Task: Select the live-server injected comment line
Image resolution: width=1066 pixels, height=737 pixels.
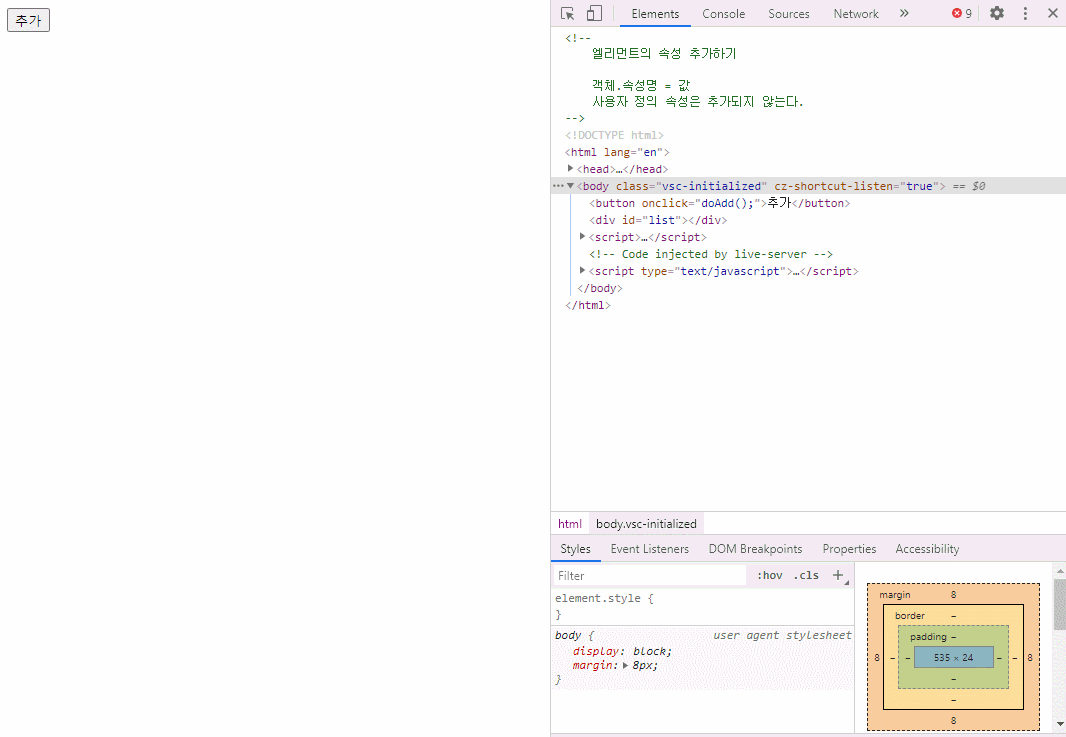Action: [711, 254]
